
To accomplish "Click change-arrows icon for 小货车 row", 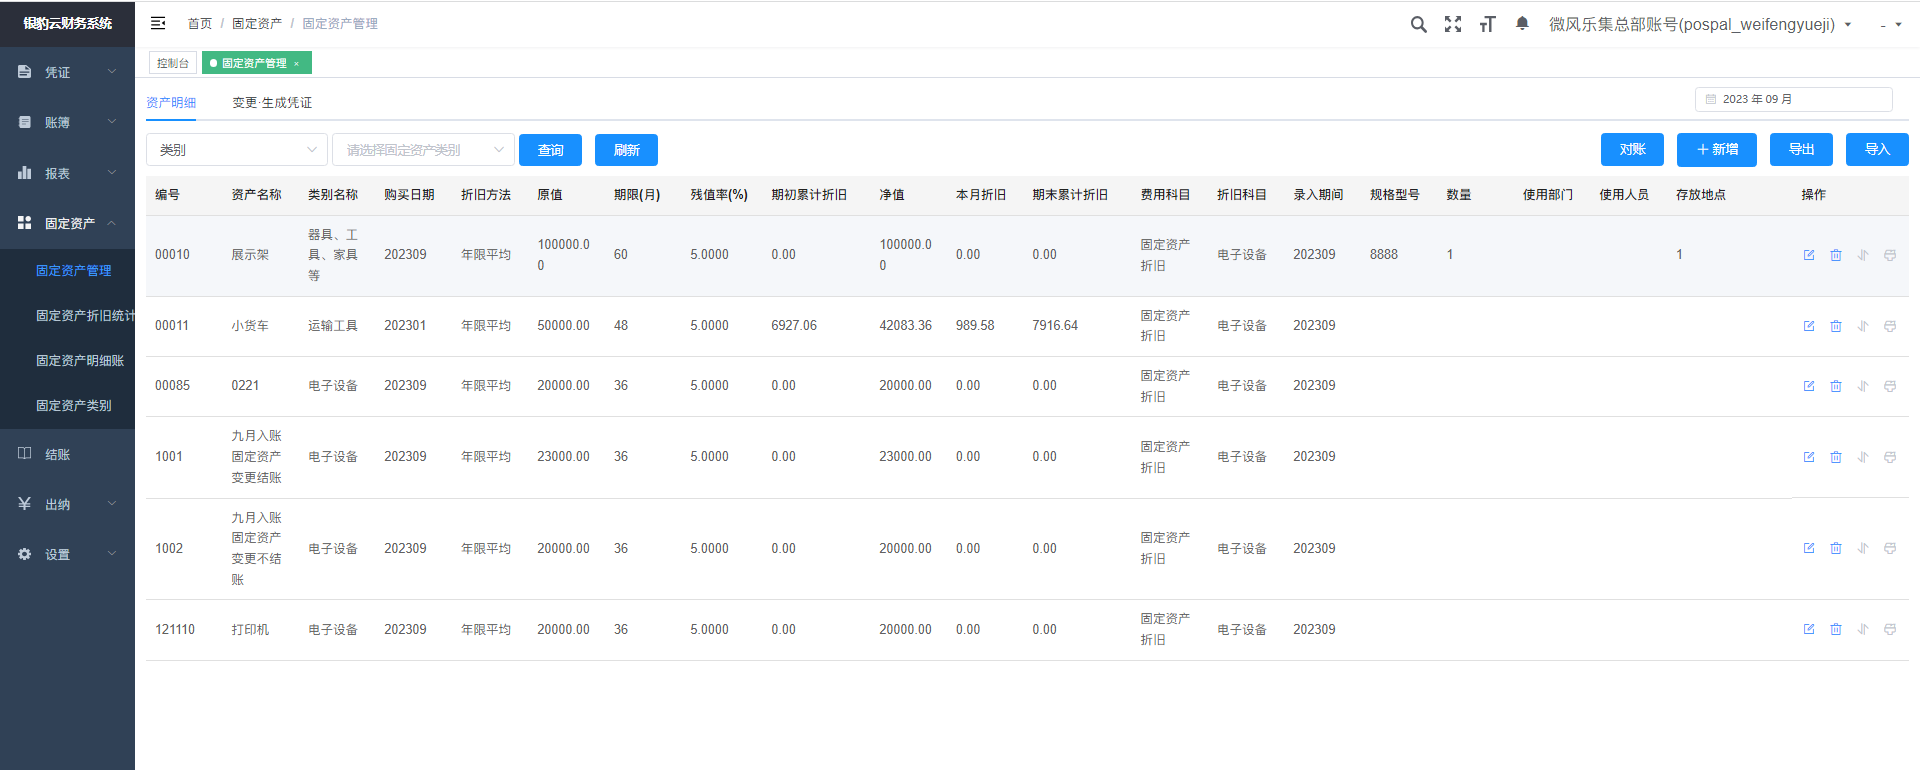I will pos(1863,326).
